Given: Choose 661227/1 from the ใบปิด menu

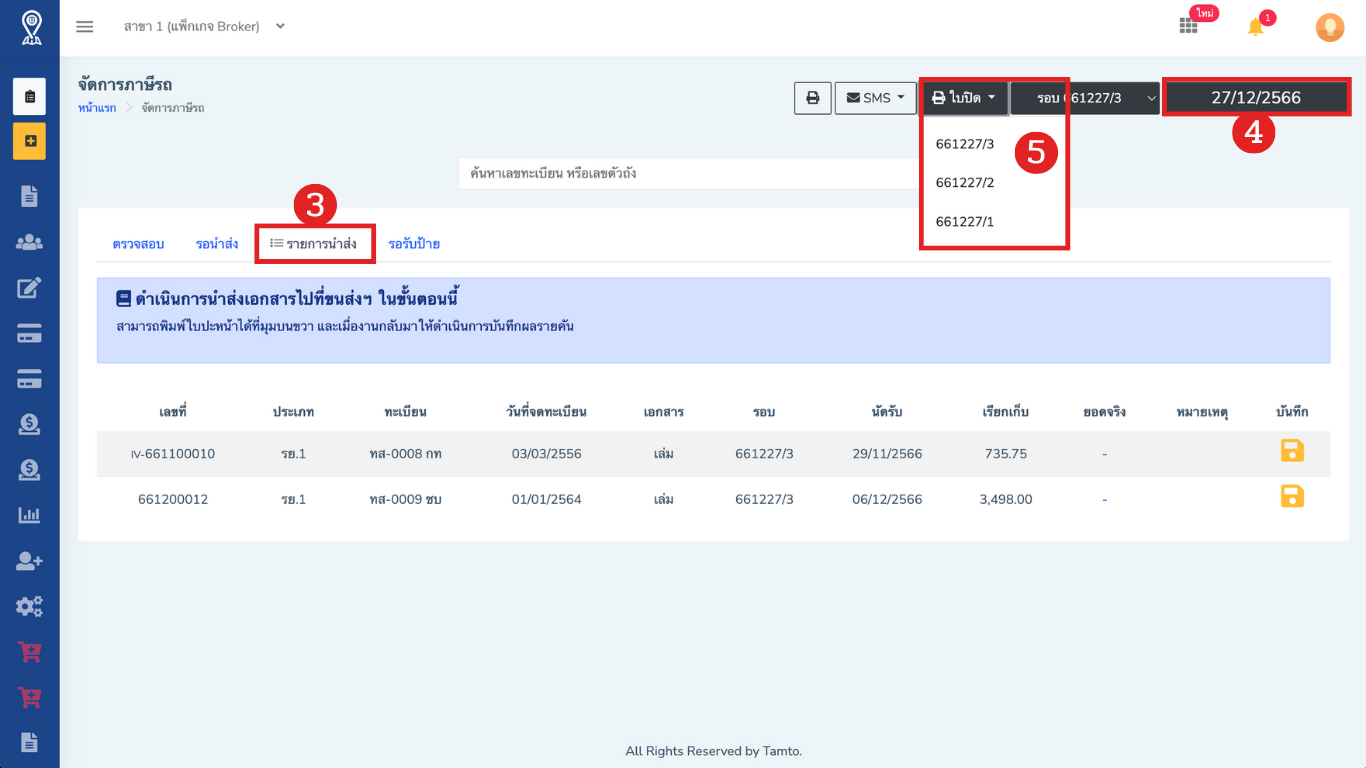Looking at the screenshot, I should pyautogui.click(x=965, y=222).
